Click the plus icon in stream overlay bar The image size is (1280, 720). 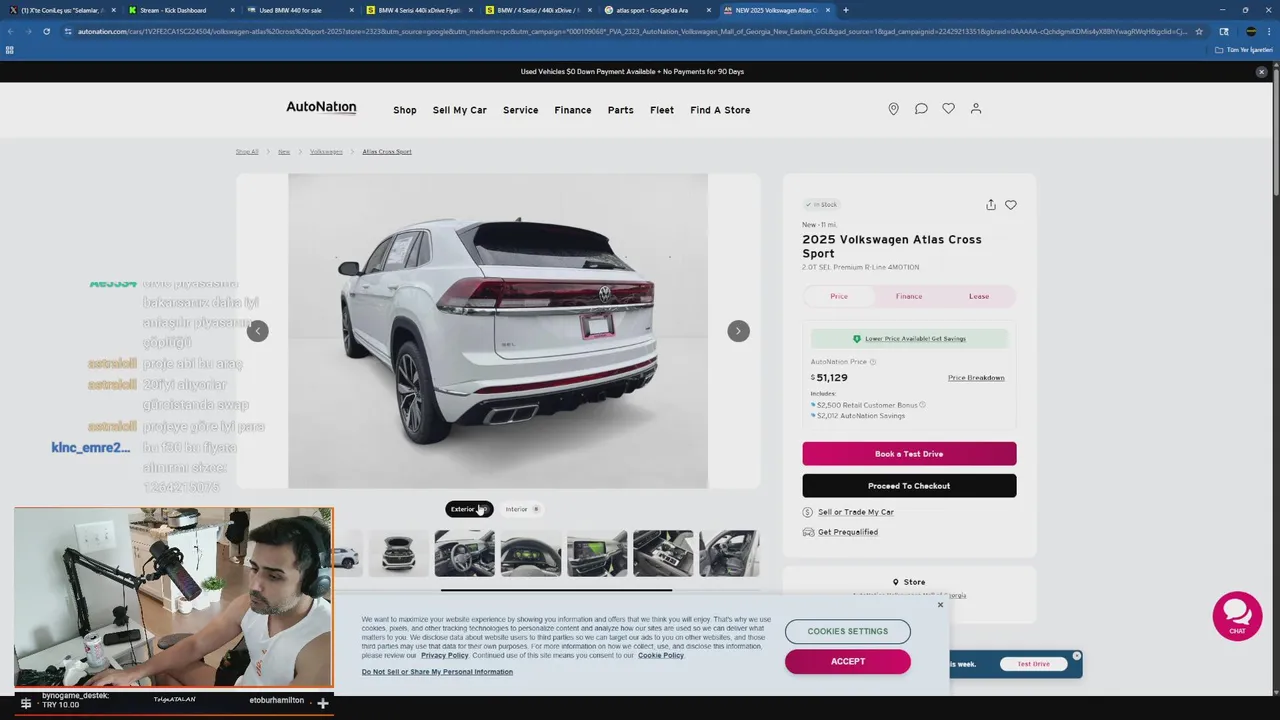coord(323,704)
